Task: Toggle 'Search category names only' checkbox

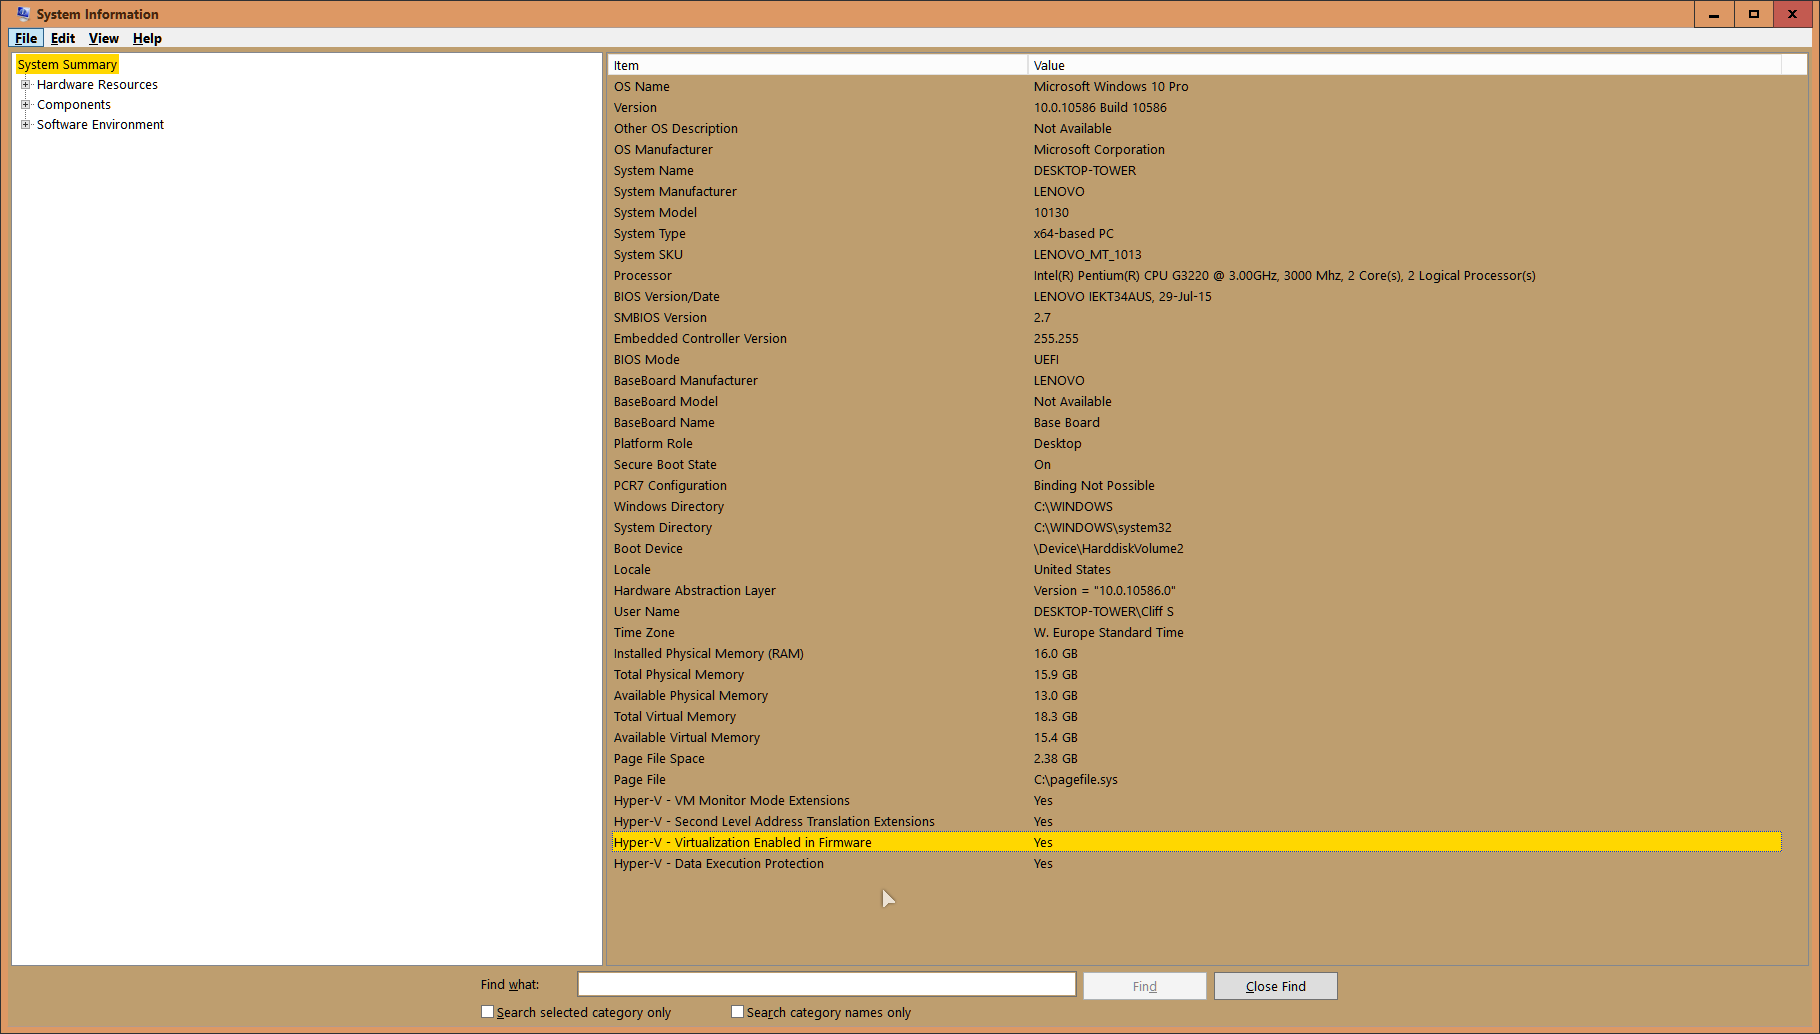Action: [737, 1012]
